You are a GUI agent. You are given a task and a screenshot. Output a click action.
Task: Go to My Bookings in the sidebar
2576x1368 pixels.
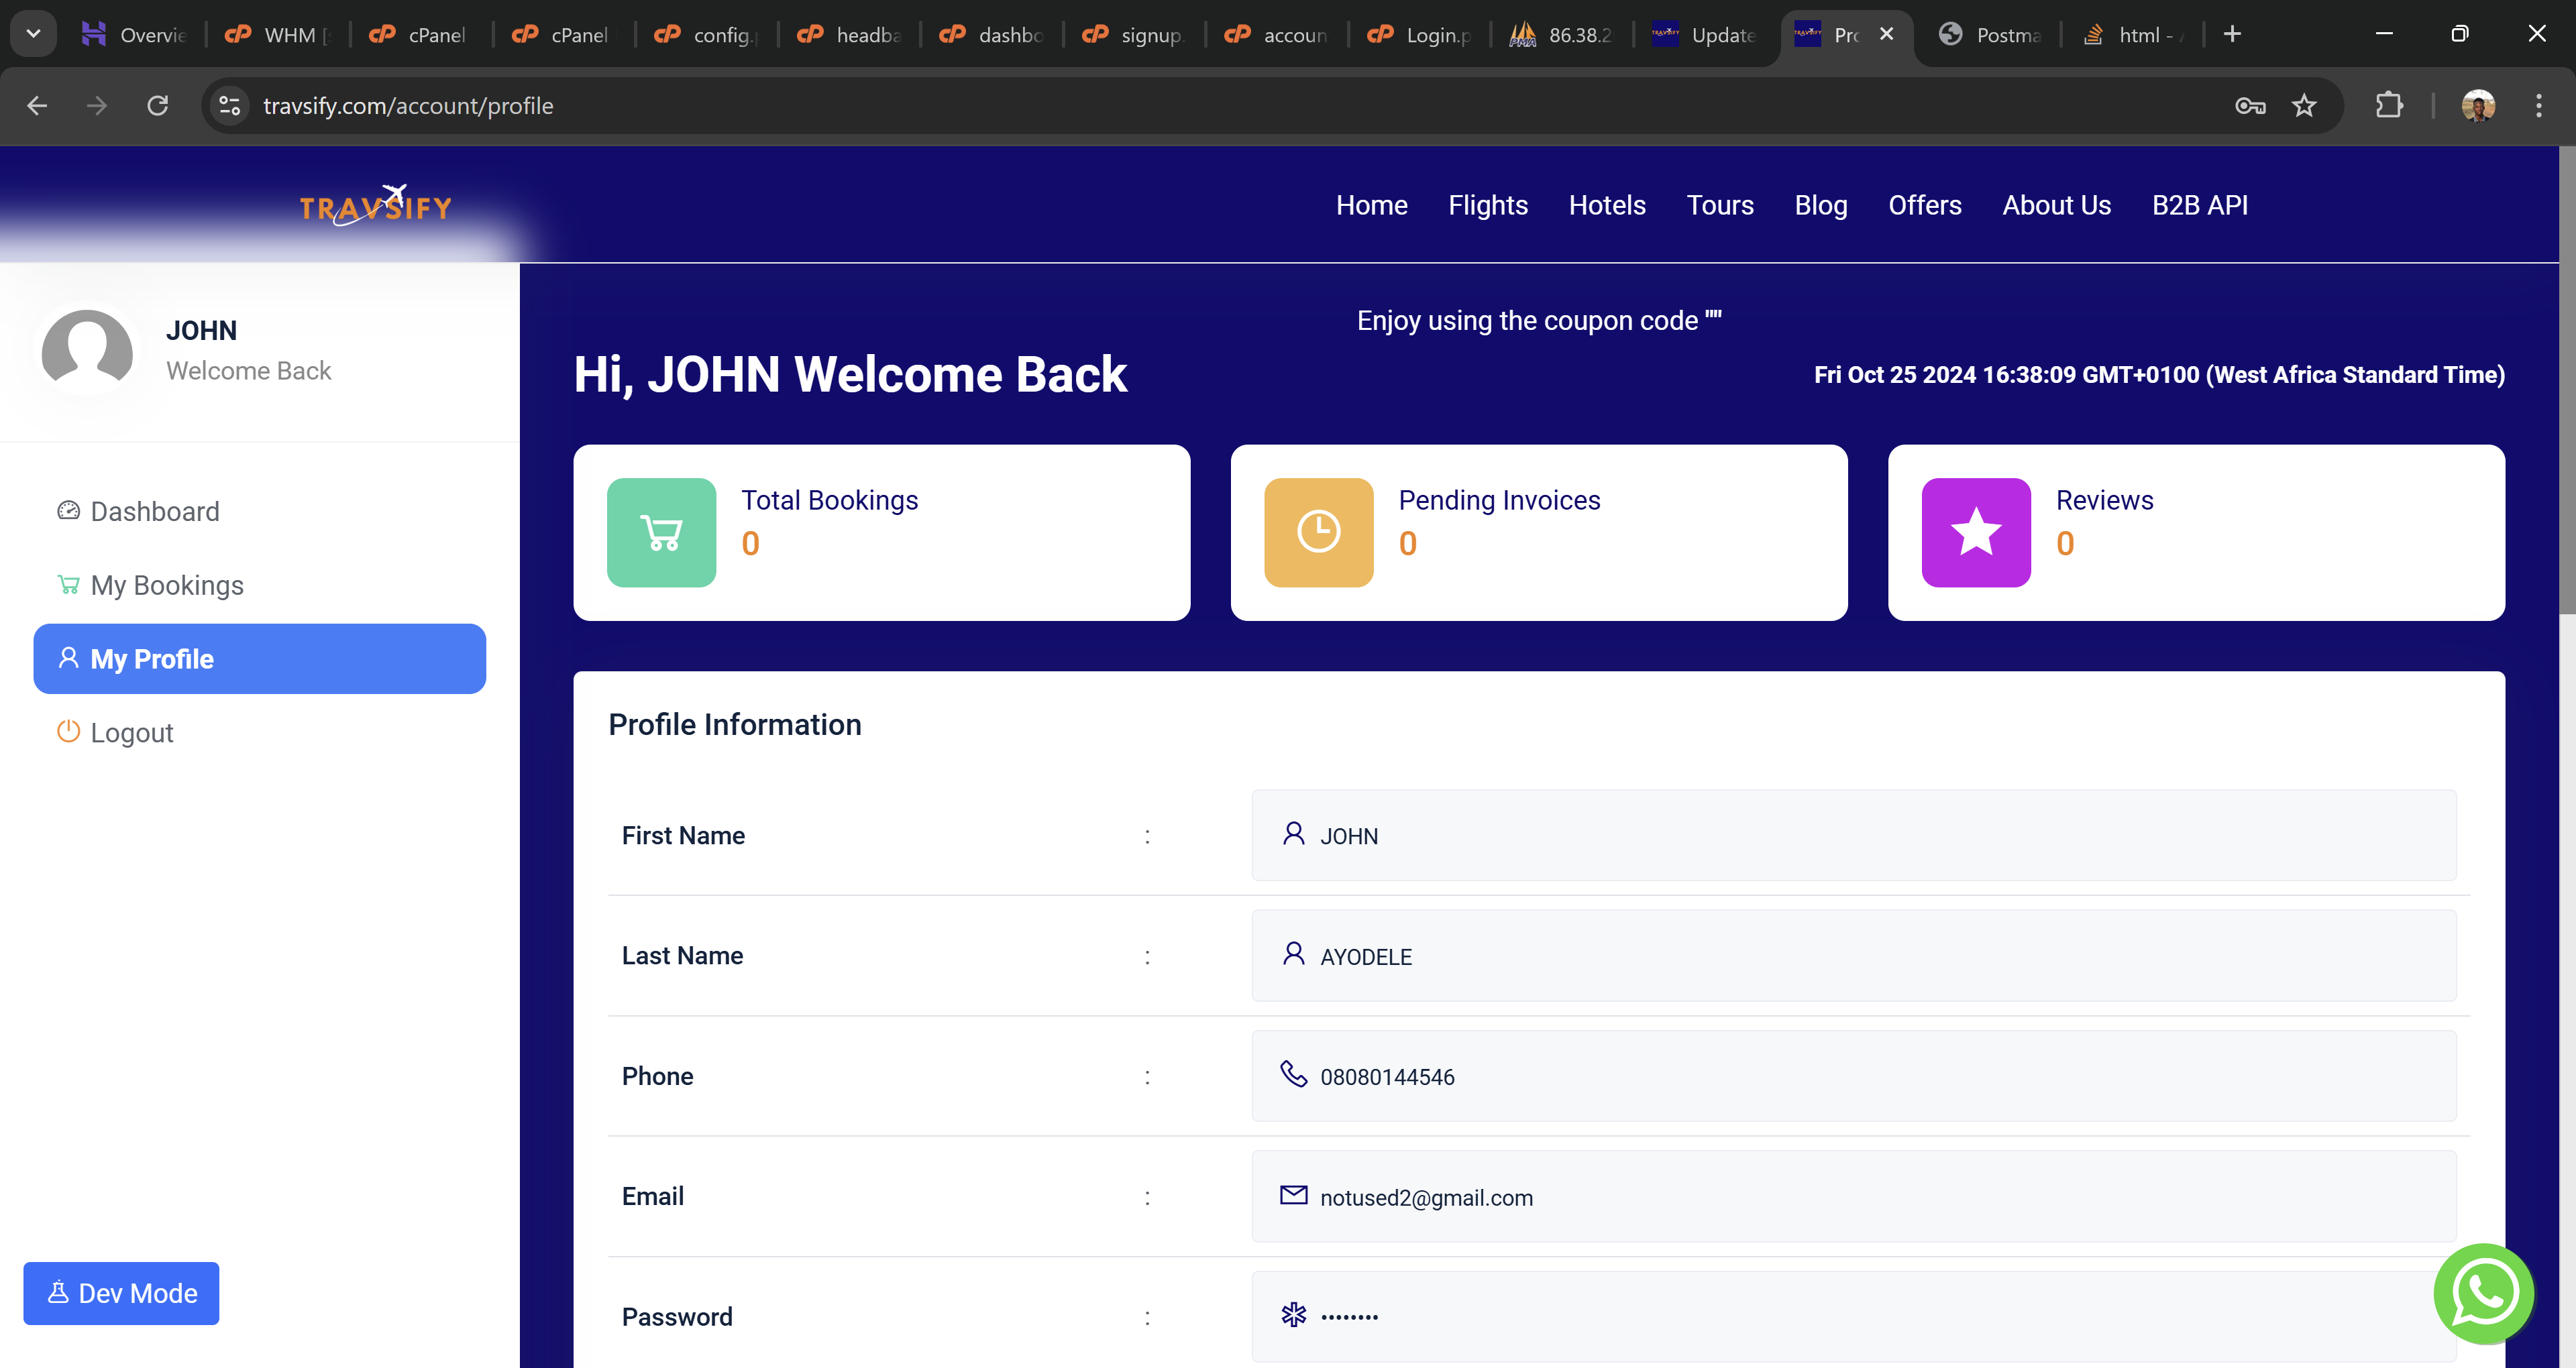[167, 585]
